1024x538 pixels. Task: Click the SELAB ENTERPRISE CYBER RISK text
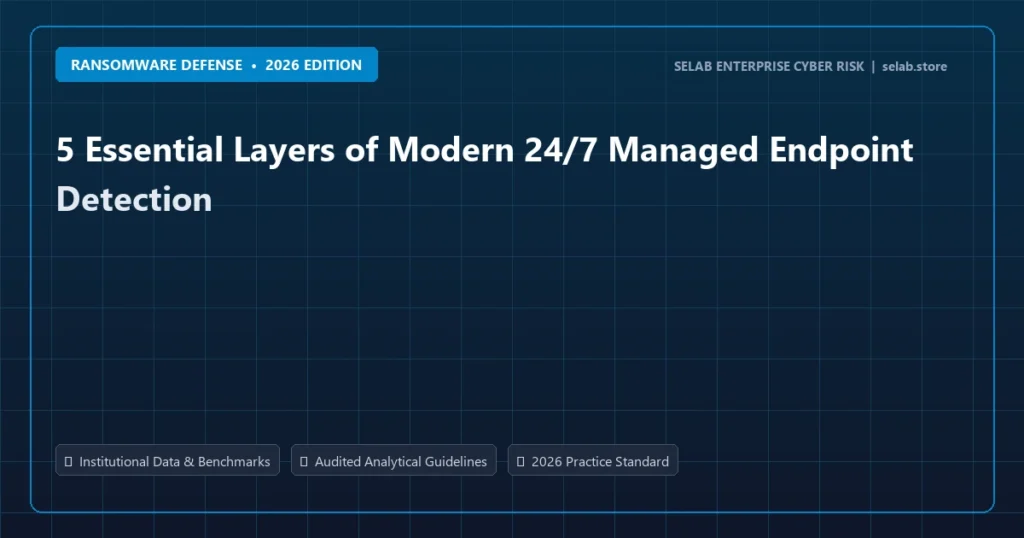pos(769,67)
